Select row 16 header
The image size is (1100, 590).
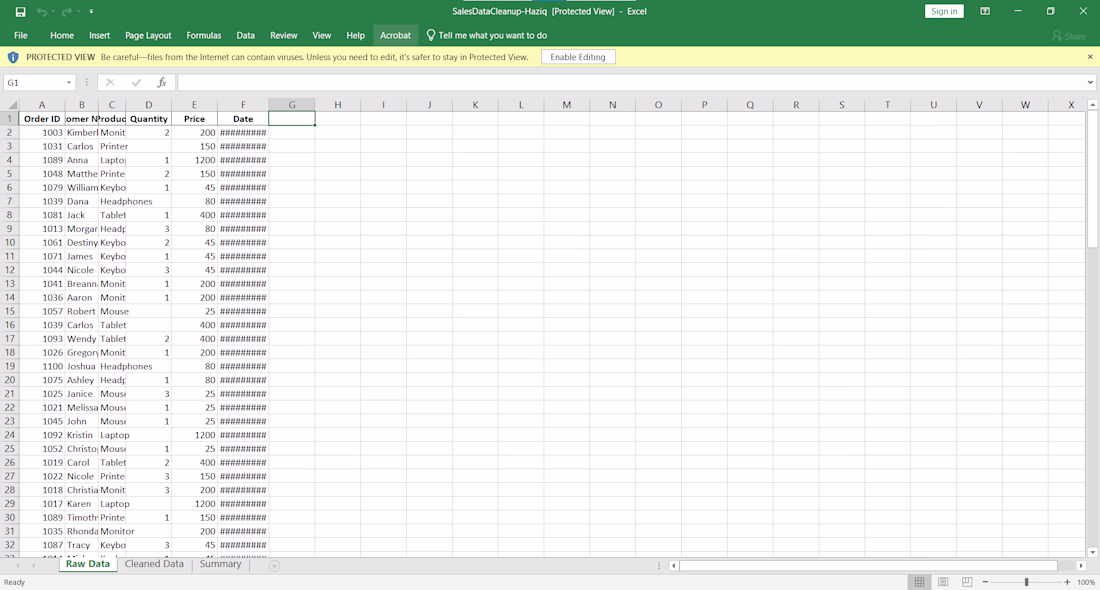(10, 325)
